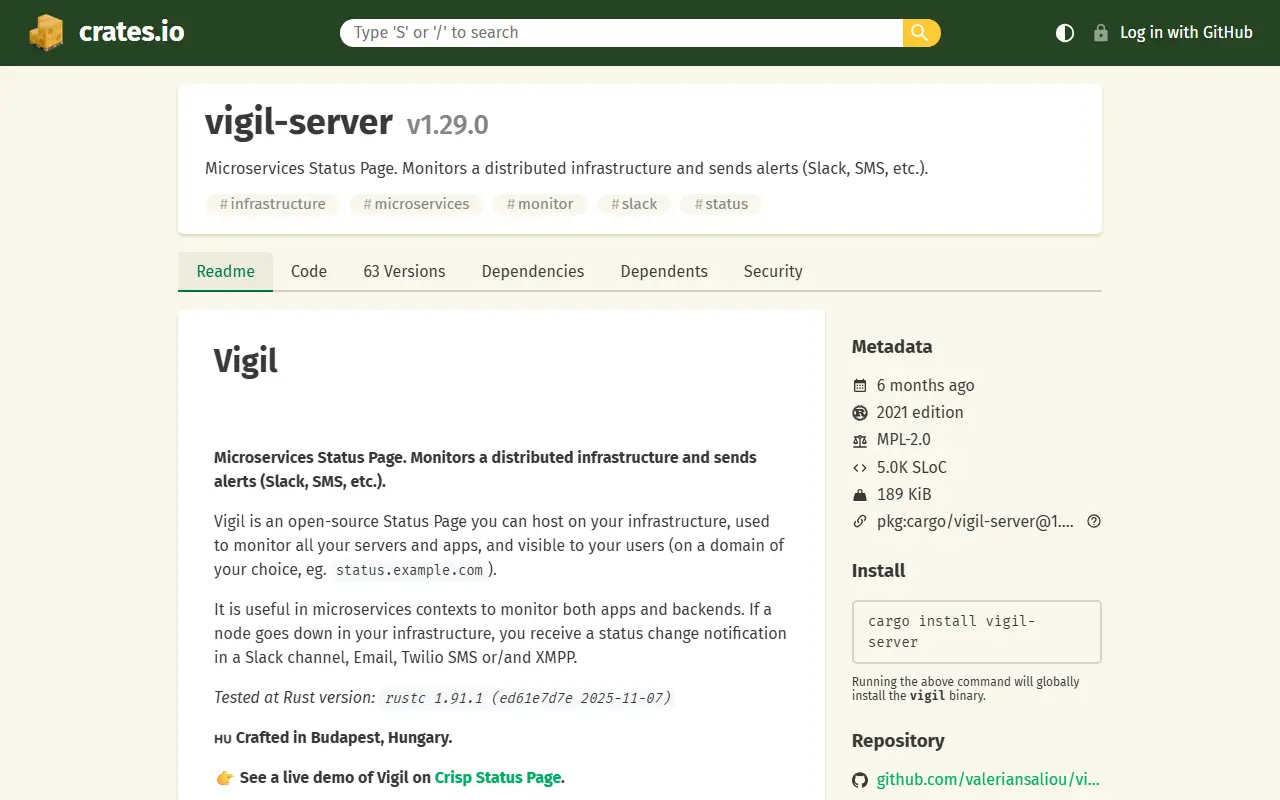Viewport: 1280px width, 800px height.
Task: Click the weight icon beside 189 KiB
Action: (860, 494)
